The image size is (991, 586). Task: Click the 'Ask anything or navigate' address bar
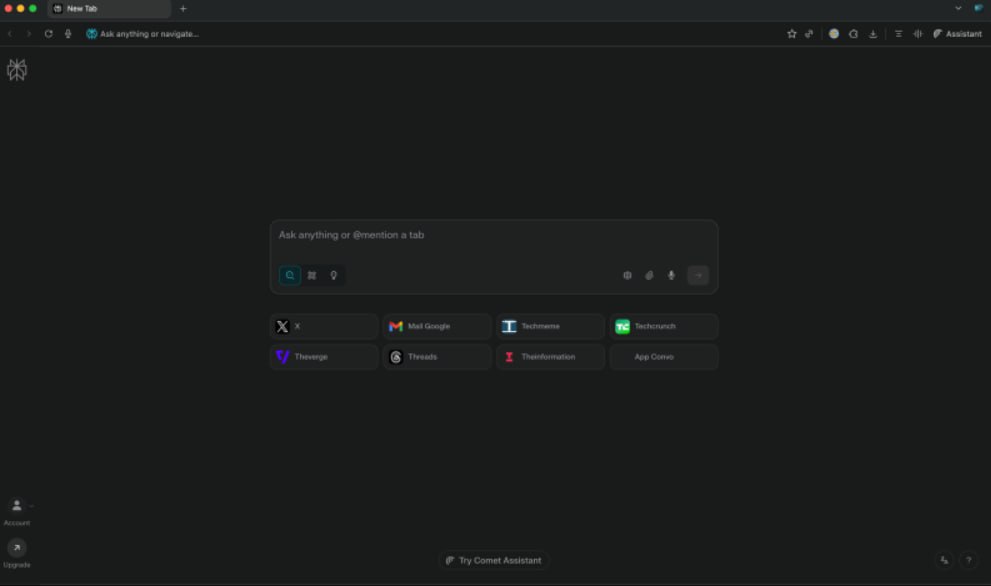(149, 34)
